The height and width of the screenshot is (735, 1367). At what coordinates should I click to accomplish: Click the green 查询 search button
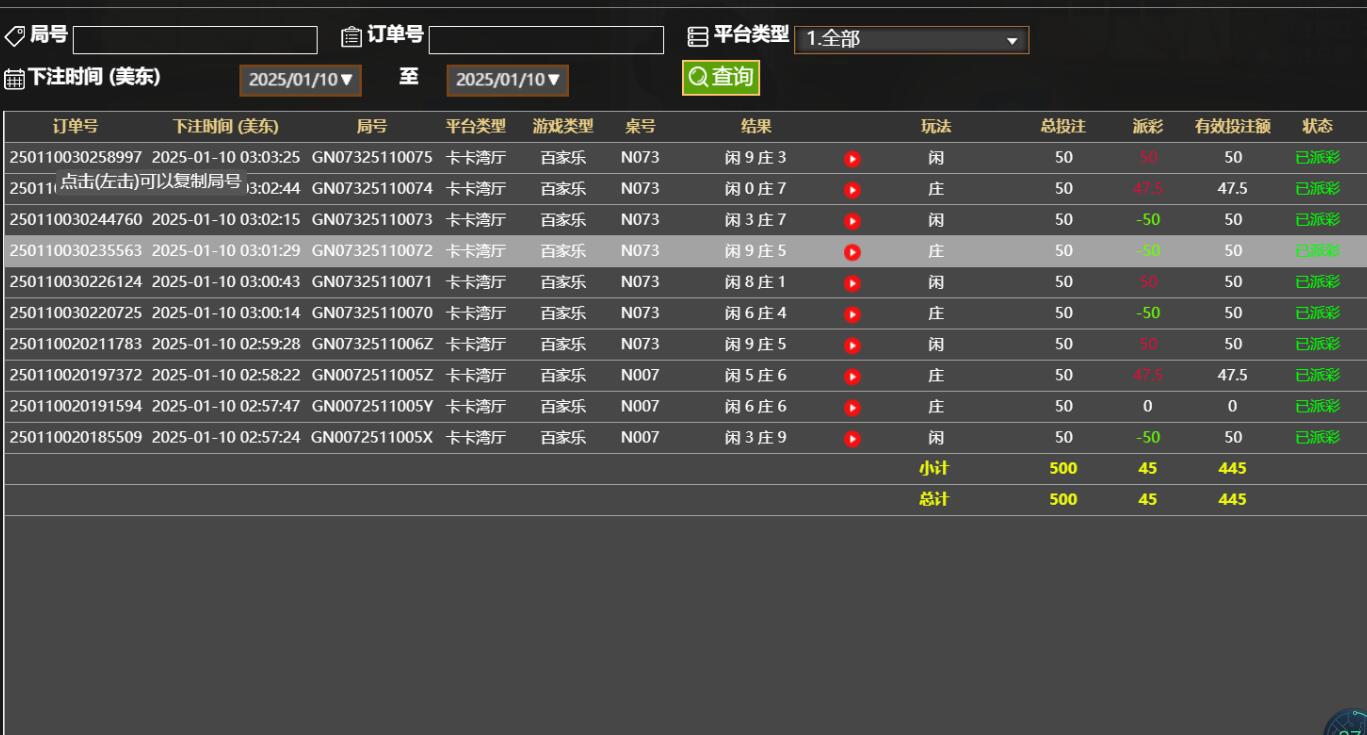tap(720, 78)
